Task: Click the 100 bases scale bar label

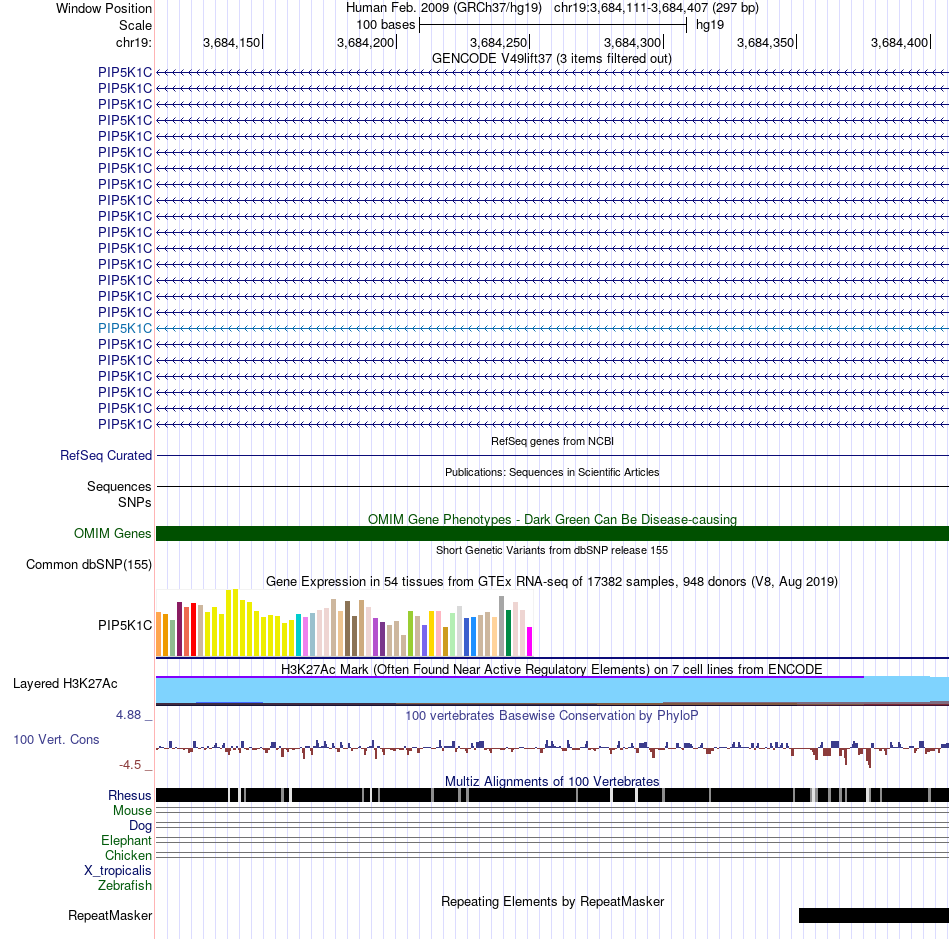Action: (x=385, y=25)
